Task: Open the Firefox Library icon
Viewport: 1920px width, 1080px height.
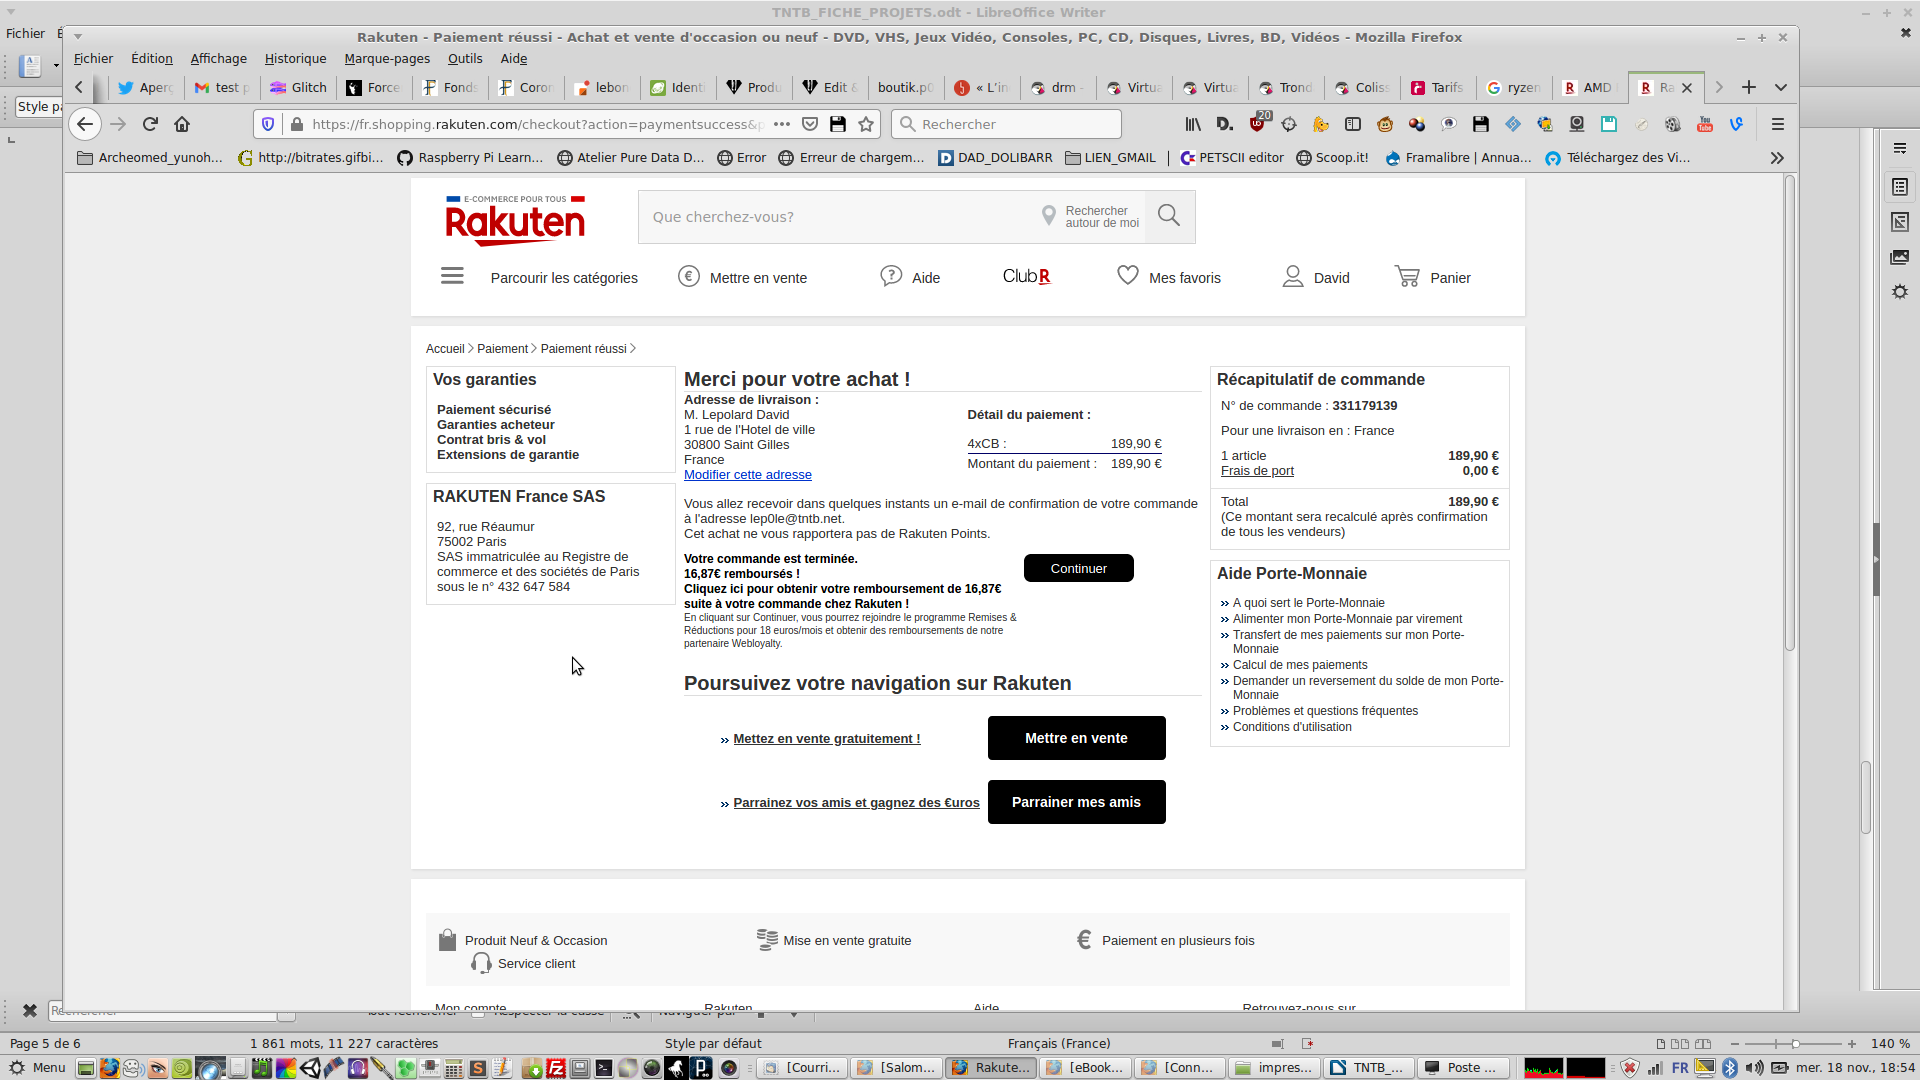Action: [1193, 124]
